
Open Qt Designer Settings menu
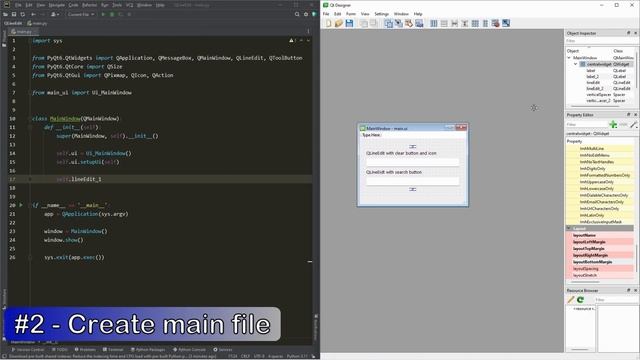click(382, 14)
